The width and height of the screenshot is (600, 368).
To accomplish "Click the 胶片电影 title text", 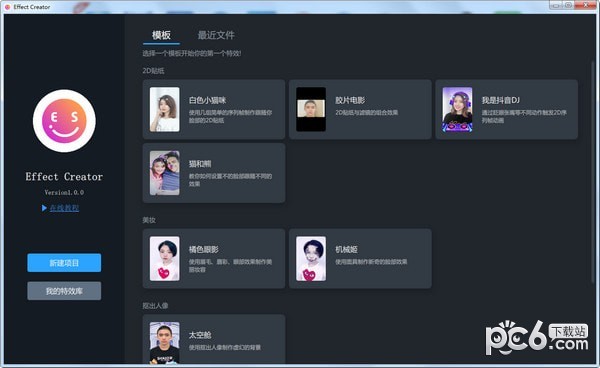I will [350, 100].
